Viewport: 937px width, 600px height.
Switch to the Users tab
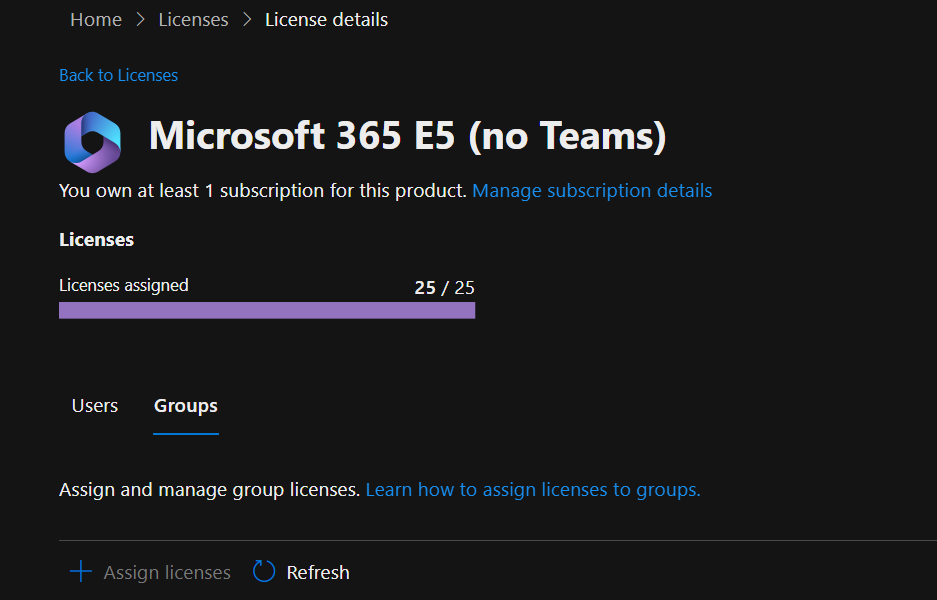point(94,405)
